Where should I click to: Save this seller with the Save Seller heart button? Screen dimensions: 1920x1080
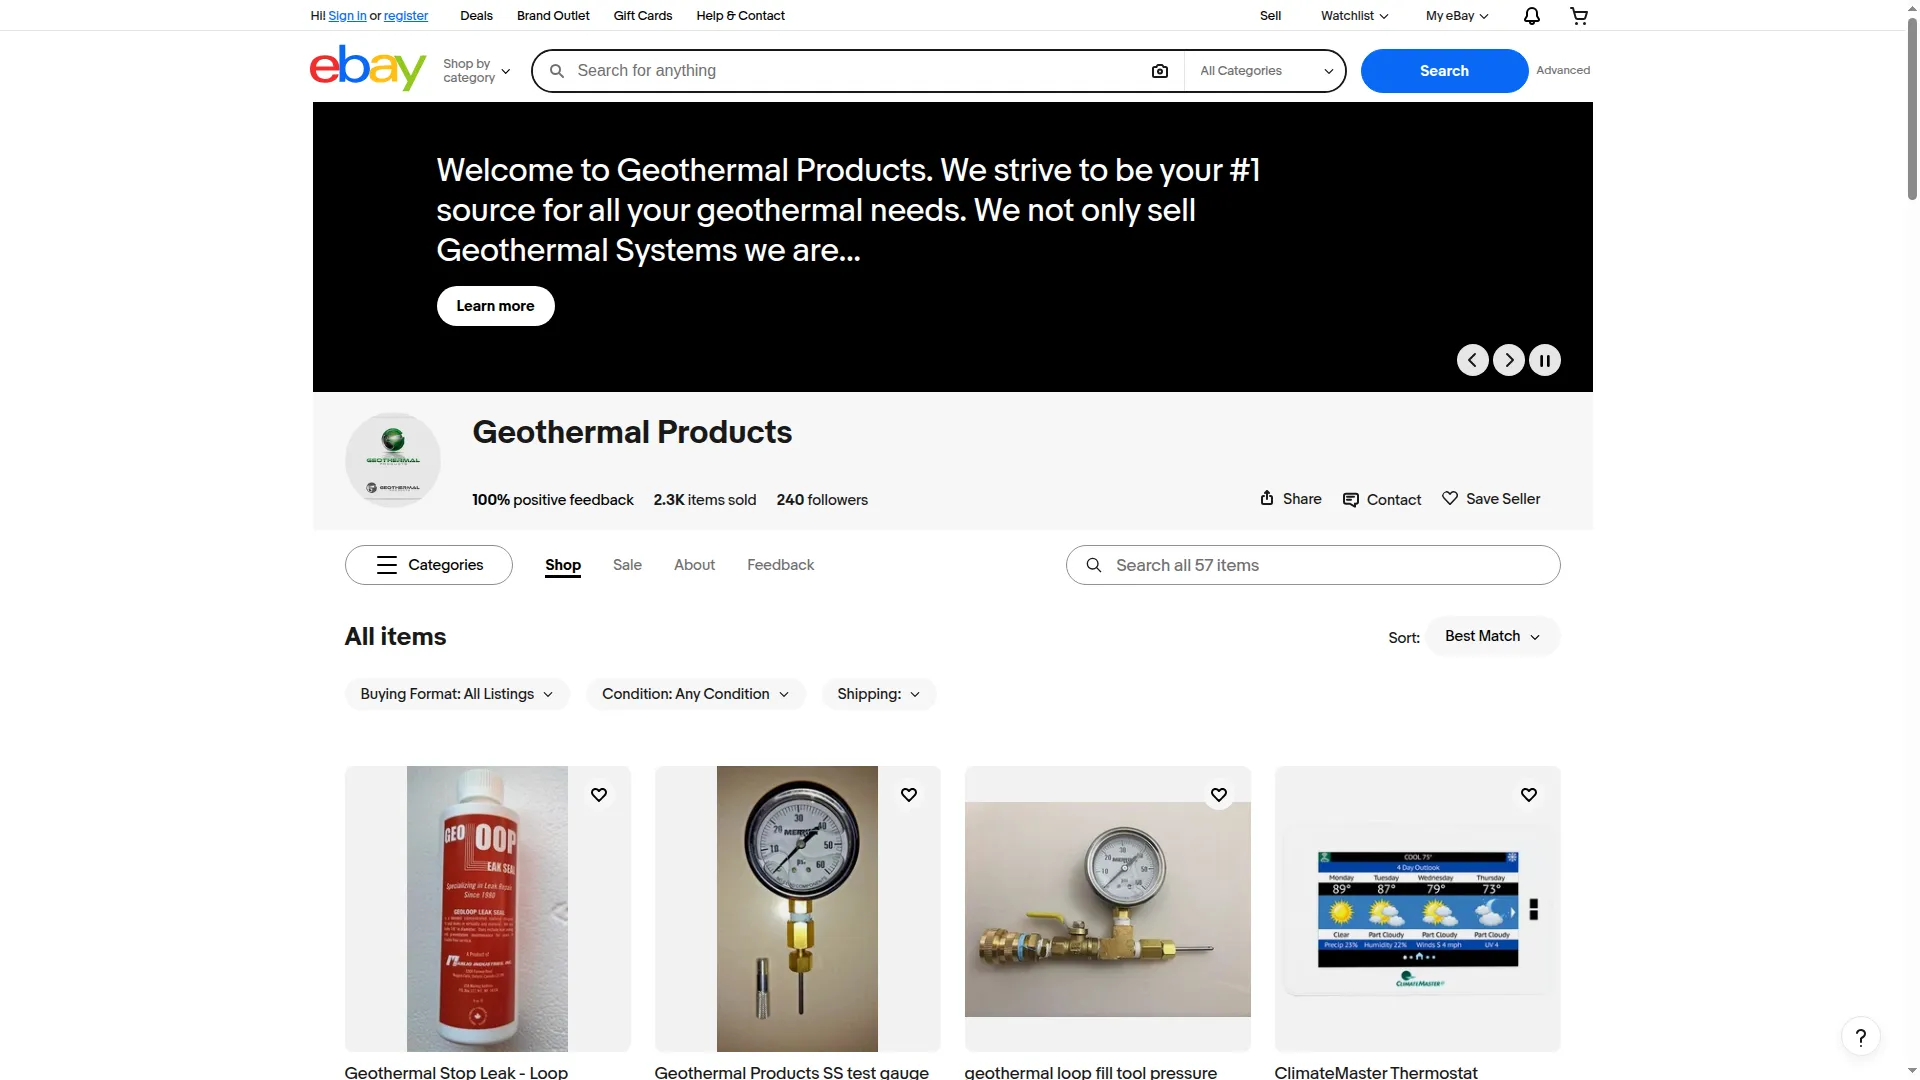[1491, 499]
